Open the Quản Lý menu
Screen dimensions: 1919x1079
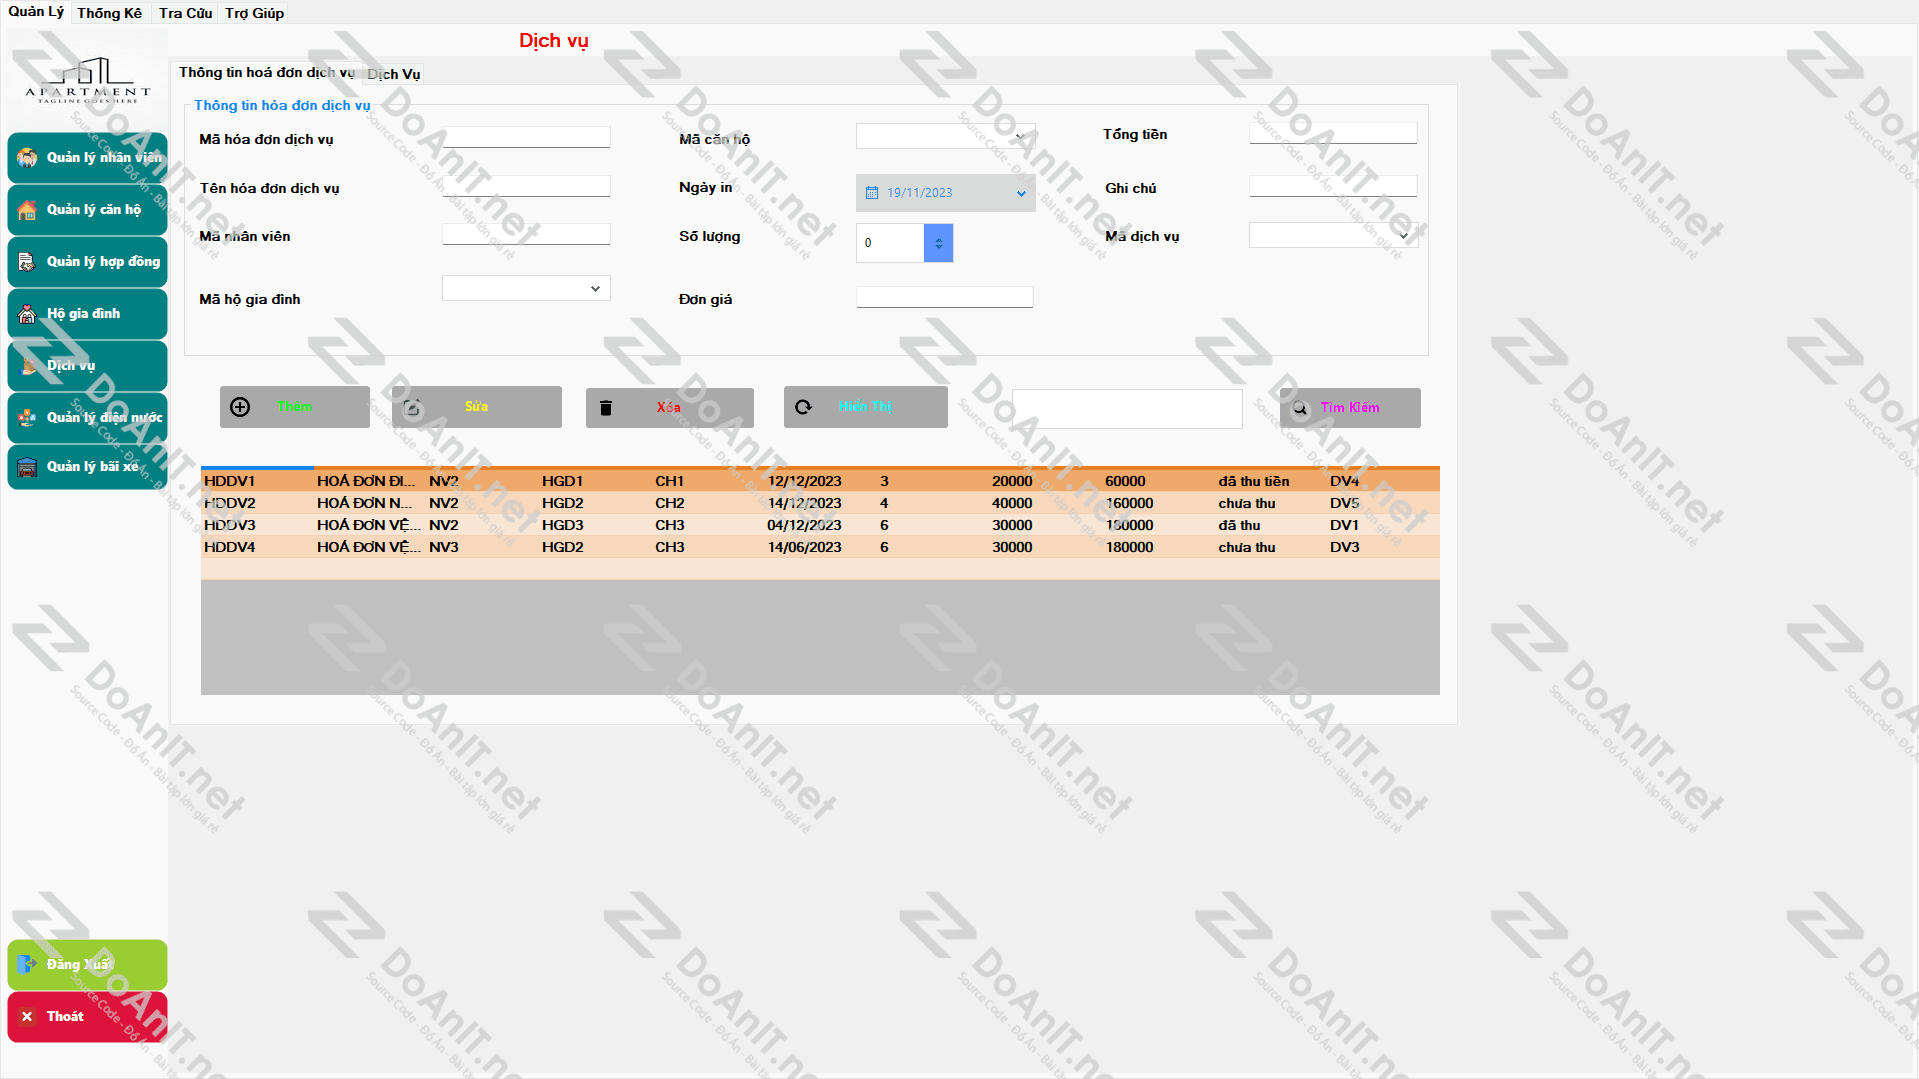tap(36, 12)
